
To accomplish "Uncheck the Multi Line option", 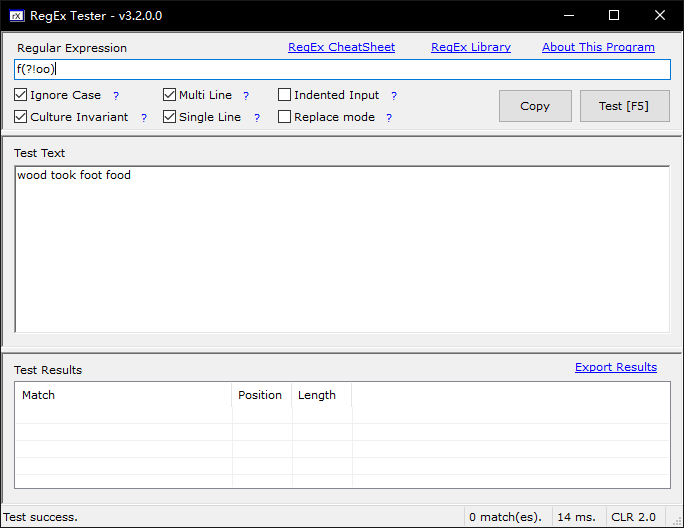I will [170, 95].
